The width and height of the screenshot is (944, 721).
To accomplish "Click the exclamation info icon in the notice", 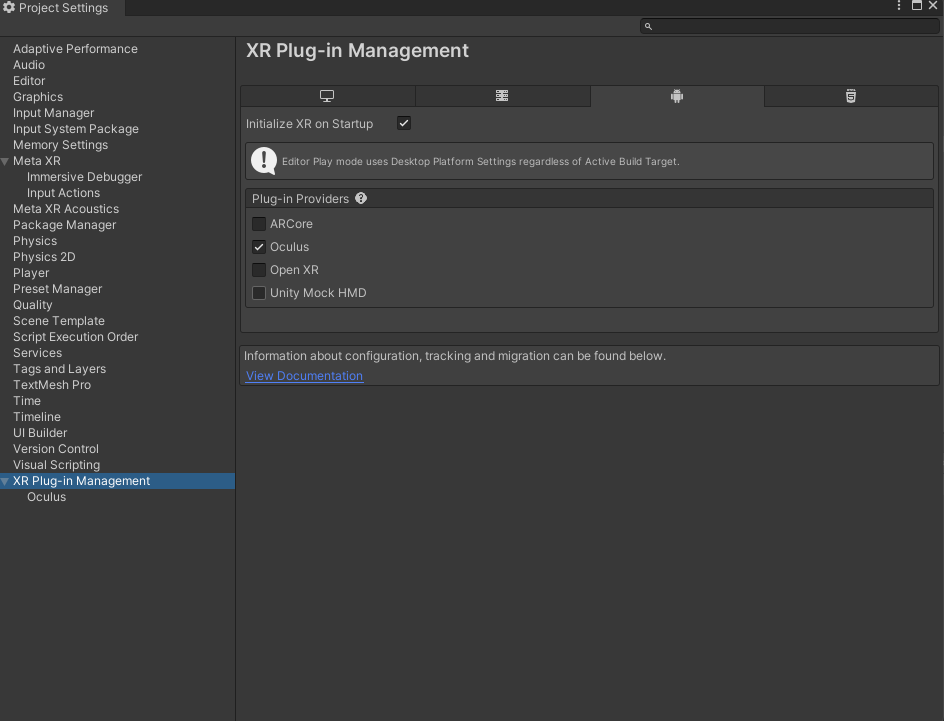I will (x=264, y=160).
